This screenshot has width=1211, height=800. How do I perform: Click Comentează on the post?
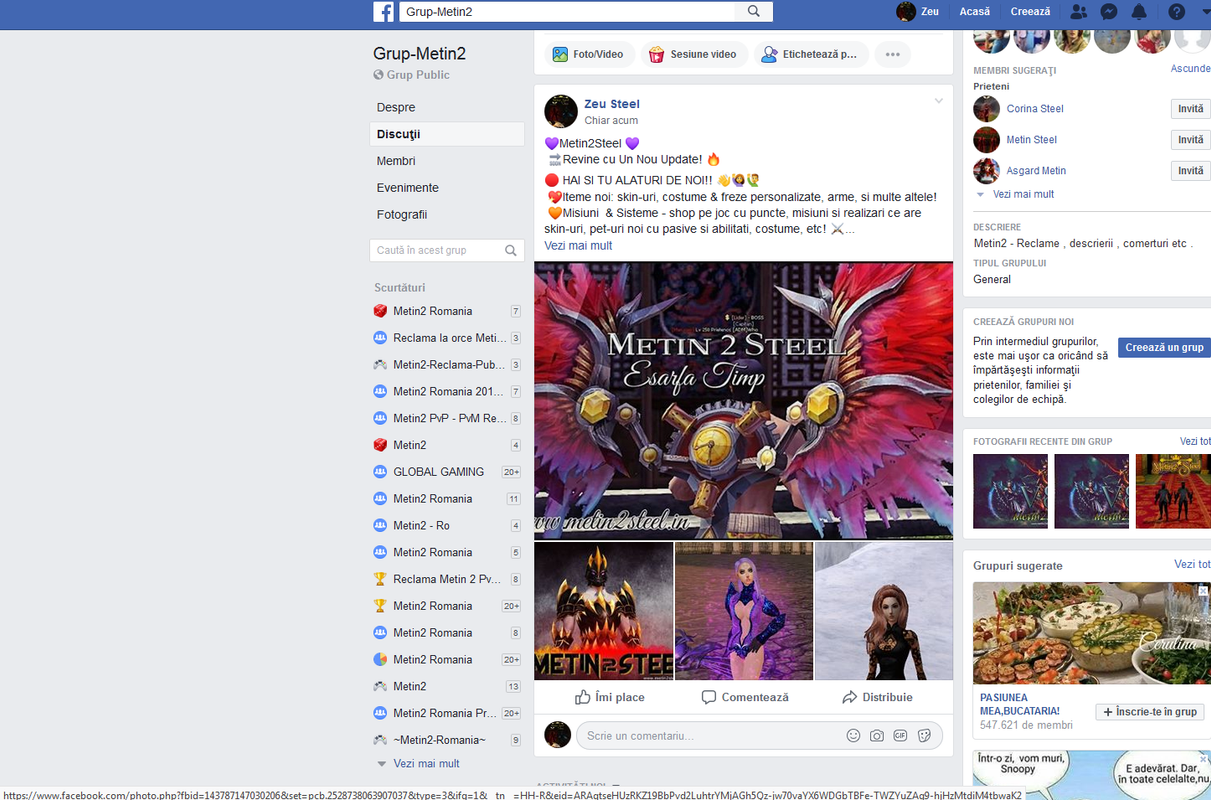tap(745, 697)
